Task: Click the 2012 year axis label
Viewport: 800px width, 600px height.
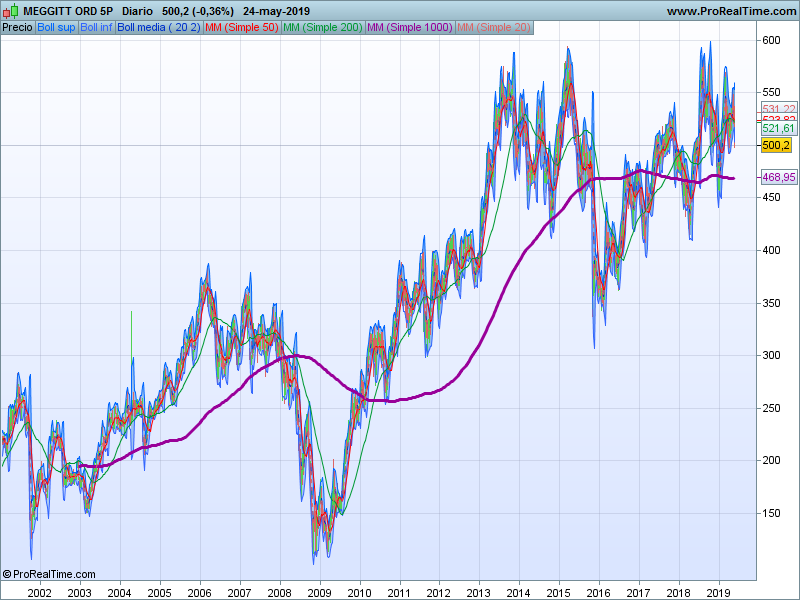Action: [x=439, y=593]
